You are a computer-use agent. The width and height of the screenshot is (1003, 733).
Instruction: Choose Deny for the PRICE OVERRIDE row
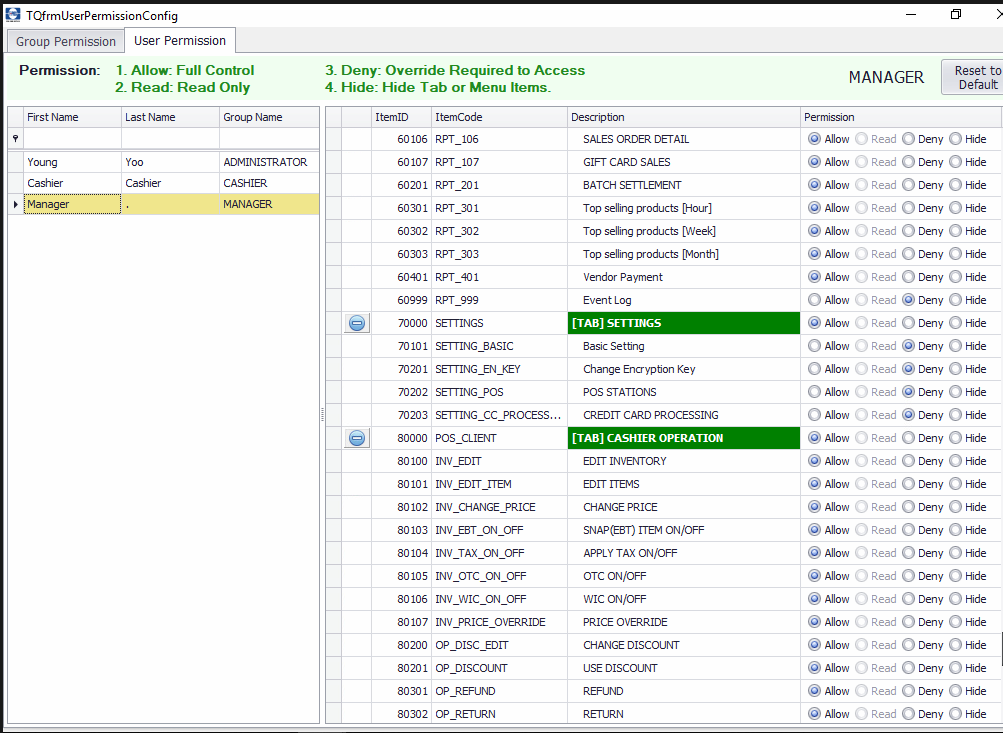[908, 622]
